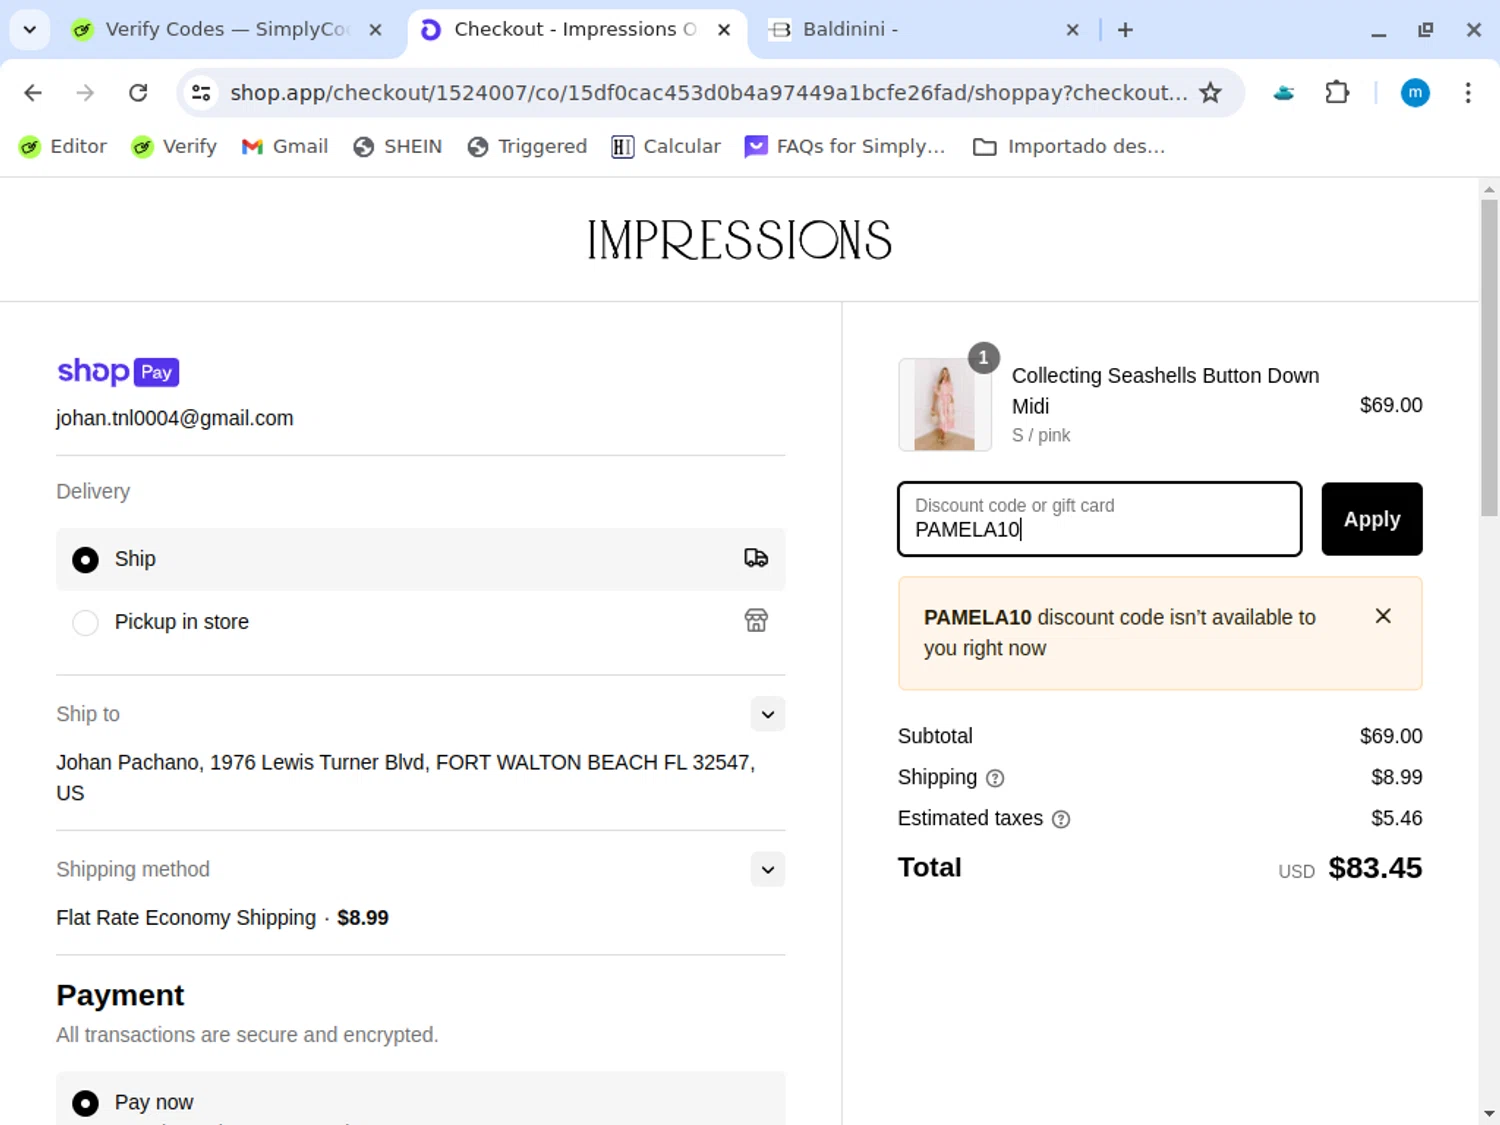Open Chrome three-dot menu
Image resolution: width=1500 pixels, height=1125 pixels.
tap(1467, 93)
